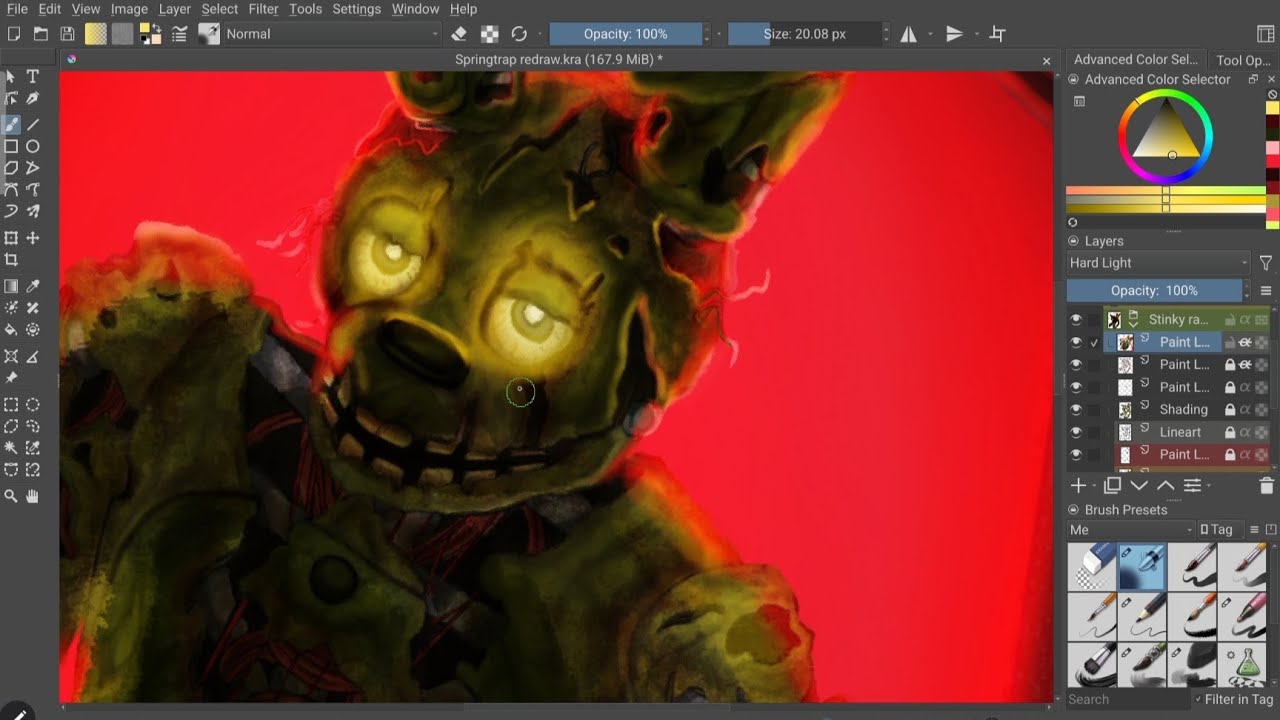Adjust the brush Size slider
The image size is (1280, 720).
(804, 34)
